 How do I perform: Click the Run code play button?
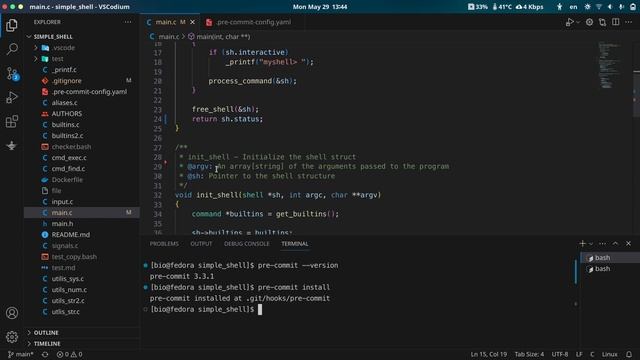(570, 22)
